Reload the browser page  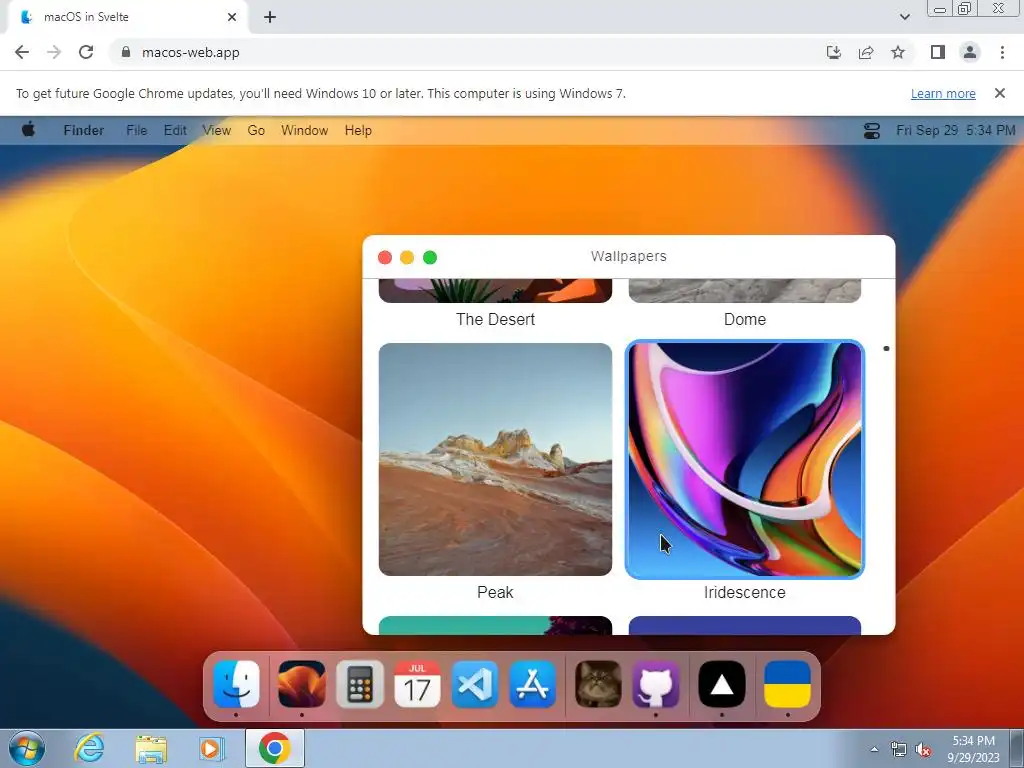pyautogui.click(x=86, y=52)
